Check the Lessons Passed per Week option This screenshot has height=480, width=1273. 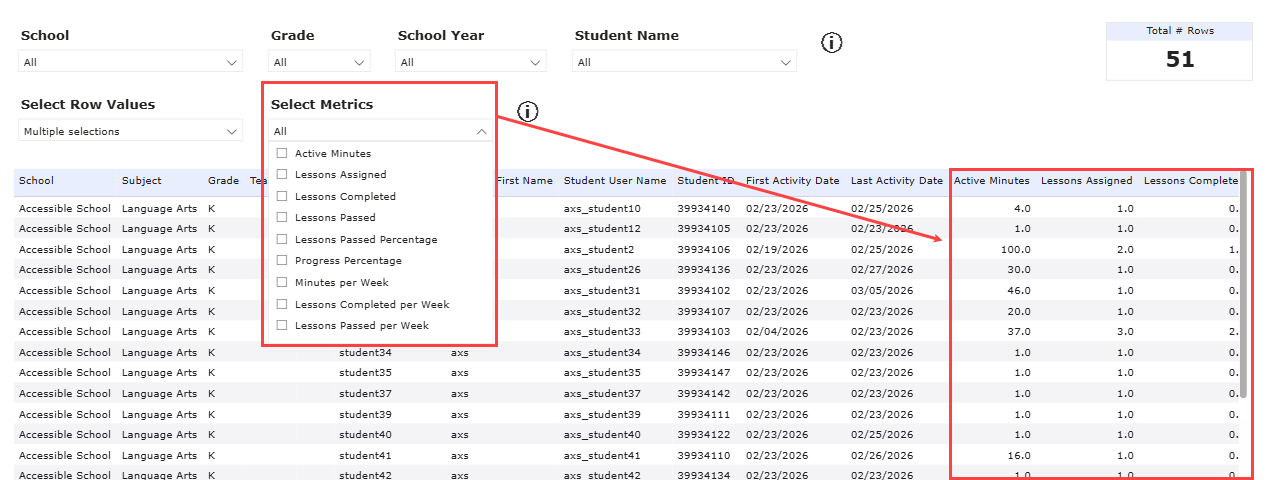click(282, 326)
